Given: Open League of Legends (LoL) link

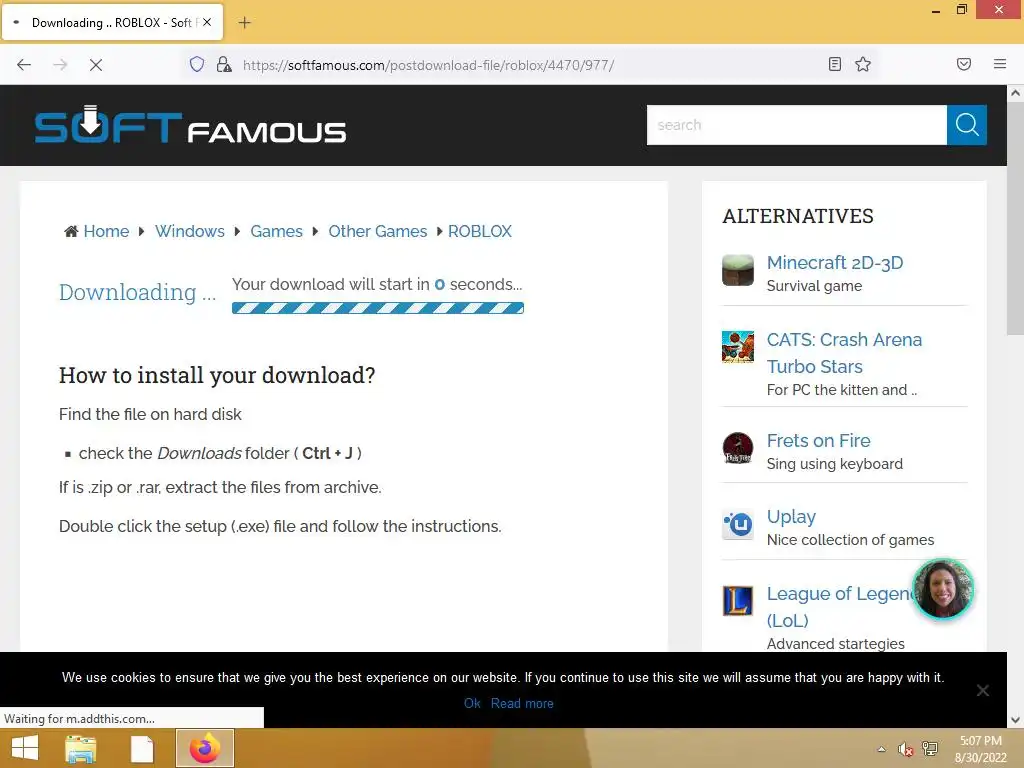Looking at the screenshot, I should point(840,607).
